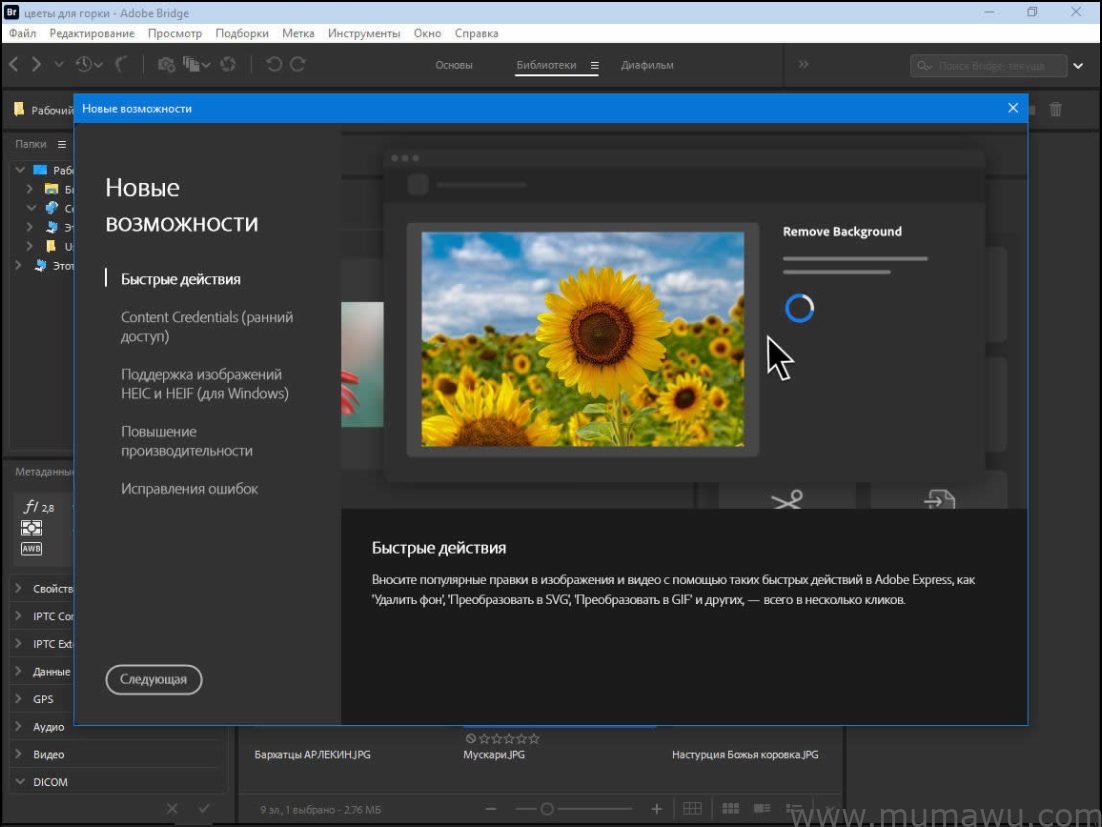Click the Rotate 90° counterclockwise icon
Image resolution: width=1102 pixels, height=827 pixels.
pyautogui.click(x=274, y=64)
